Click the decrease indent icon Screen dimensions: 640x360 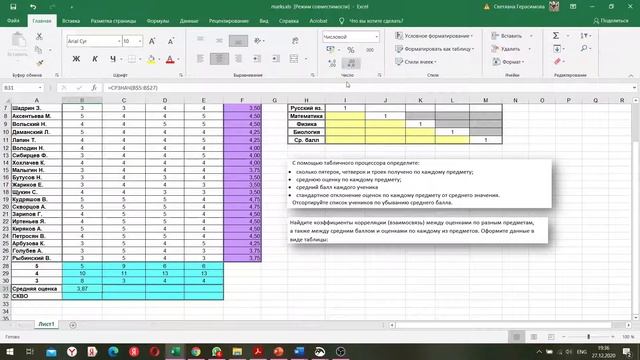257,59
